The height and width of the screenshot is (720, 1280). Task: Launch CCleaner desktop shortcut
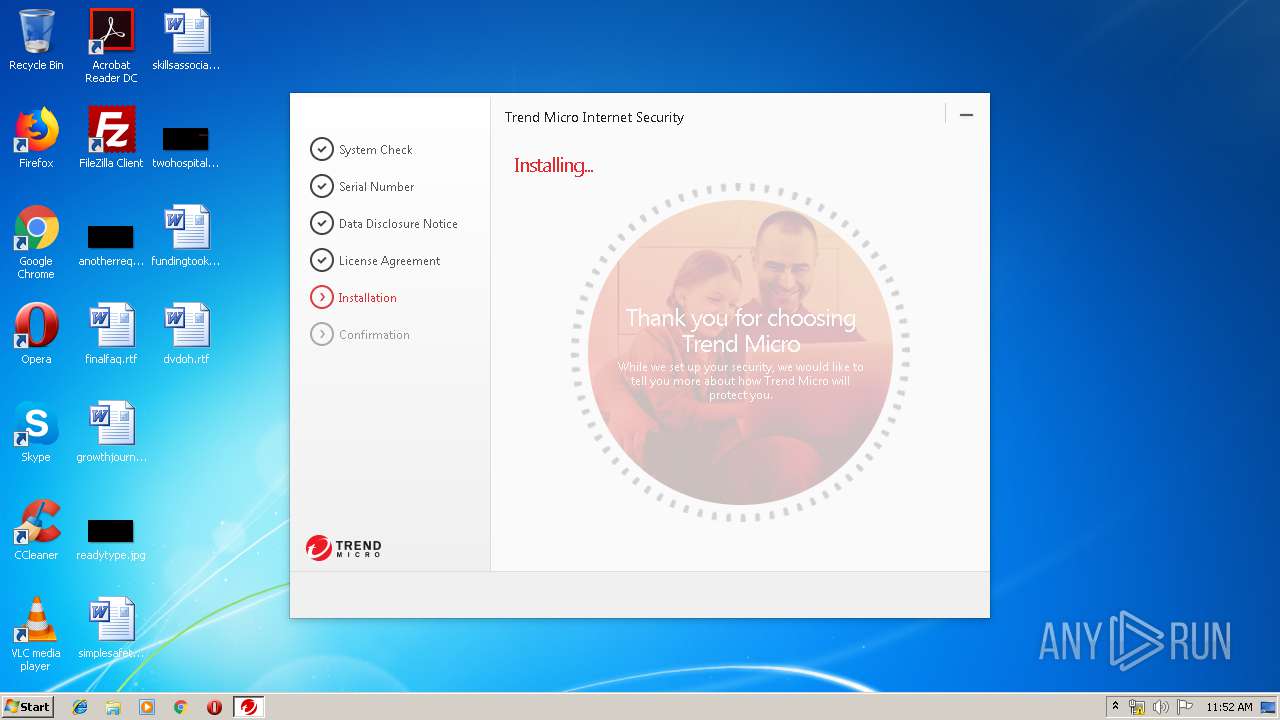[36, 530]
